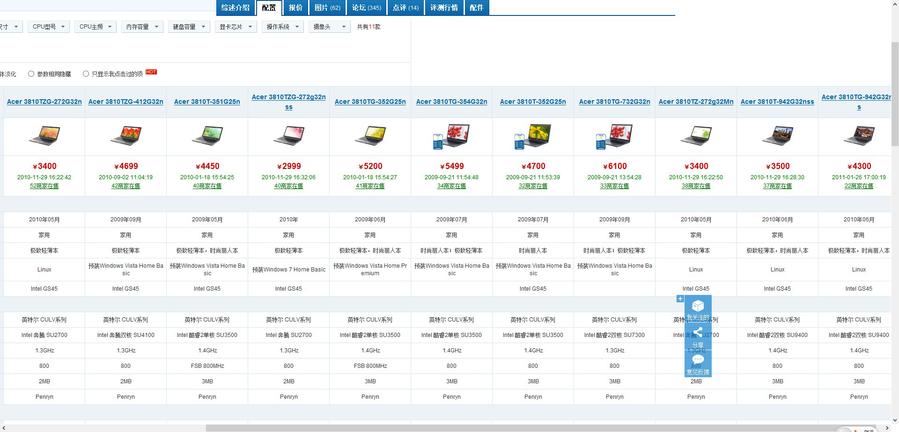Expand the 摄像头 dropdown filter
Image resolution: width=899 pixels, height=432 pixels.
pyautogui.click(x=329, y=26)
